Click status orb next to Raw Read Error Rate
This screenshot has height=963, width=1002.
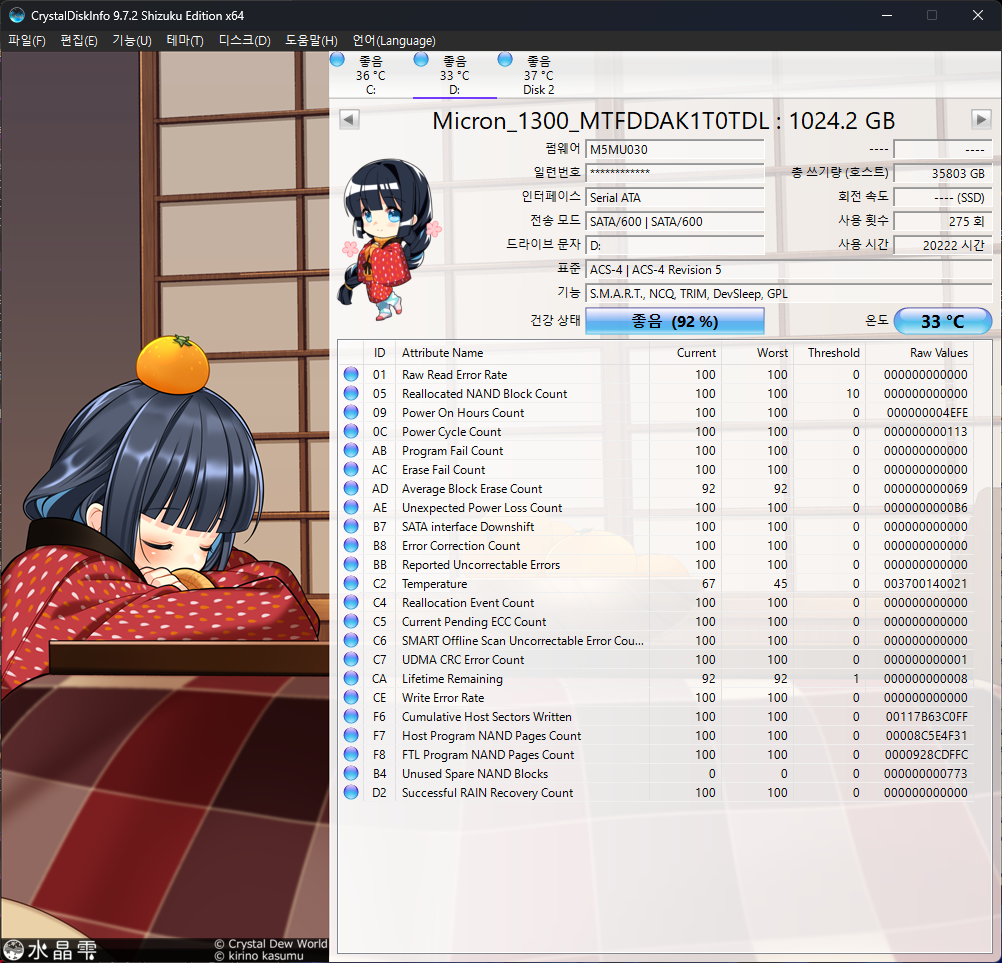point(351,375)
